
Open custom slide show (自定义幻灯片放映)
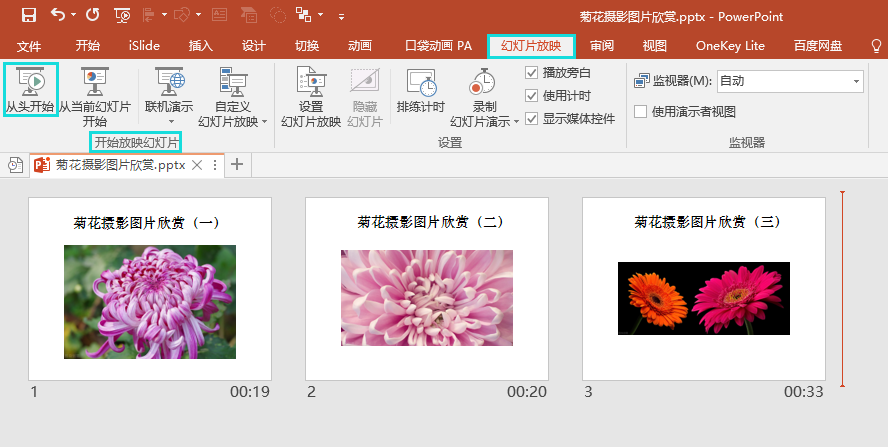click(x=233, y=97)
